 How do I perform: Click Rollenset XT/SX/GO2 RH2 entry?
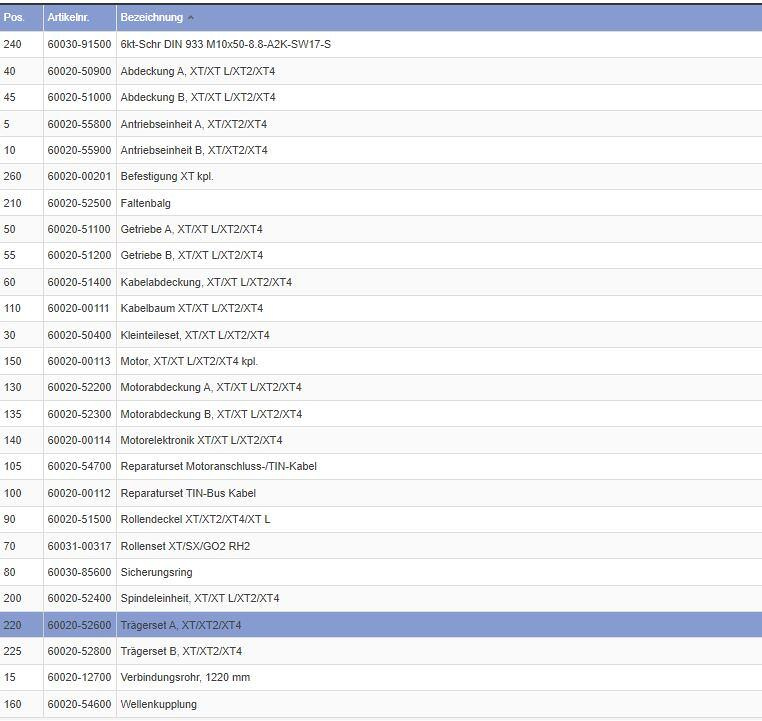point(185,546)
